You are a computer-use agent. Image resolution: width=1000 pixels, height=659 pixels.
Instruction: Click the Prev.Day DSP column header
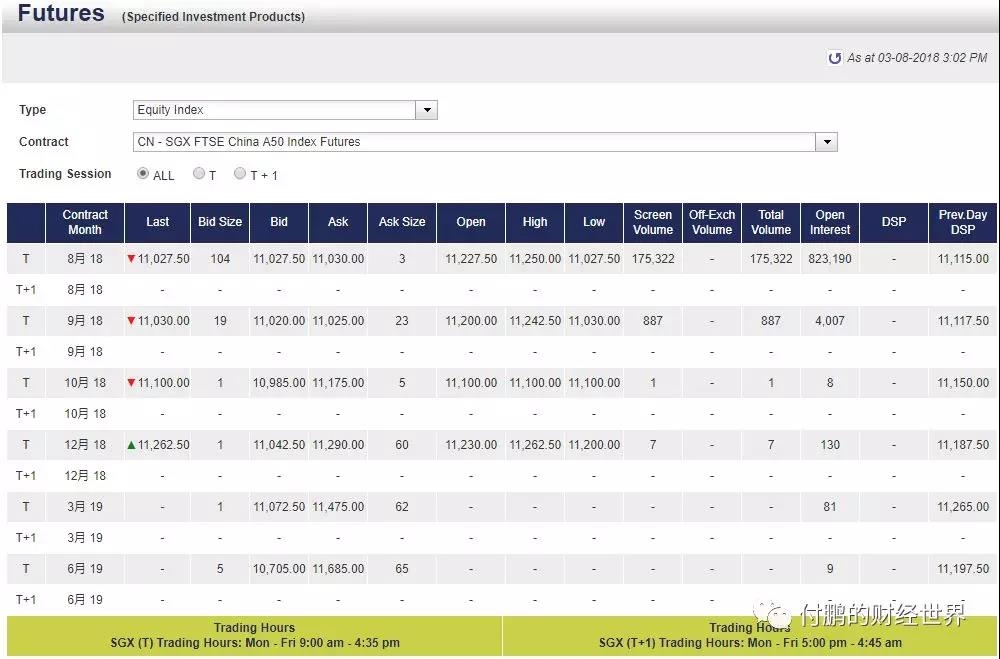tap(962, 222)
